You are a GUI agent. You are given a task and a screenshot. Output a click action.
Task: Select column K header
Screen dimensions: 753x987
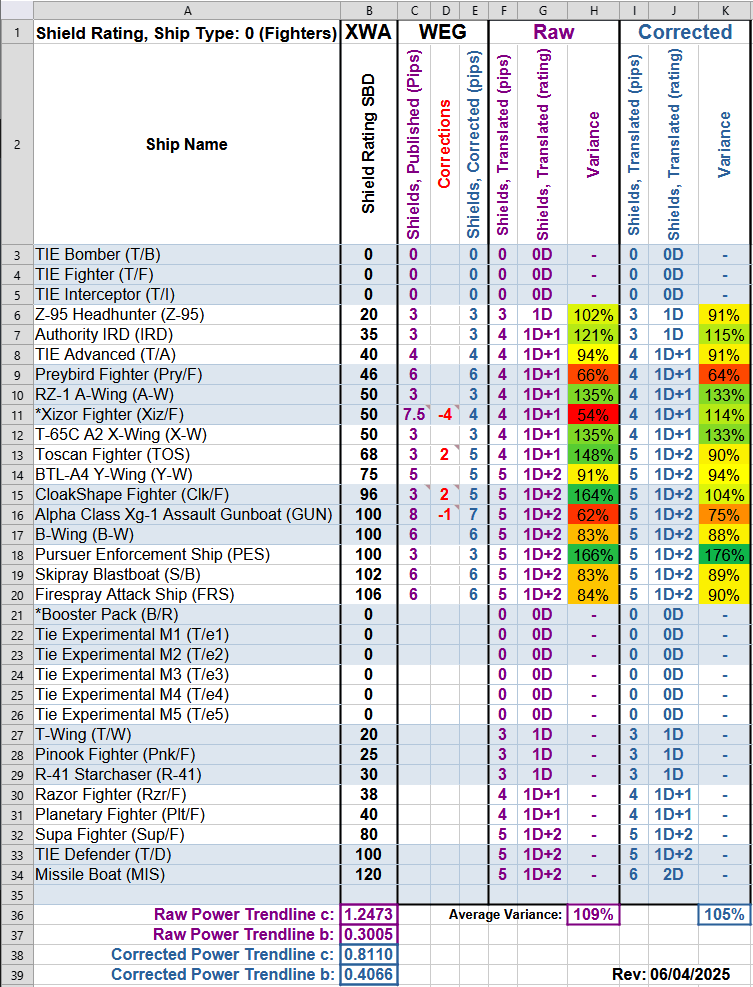click(725, 10)
